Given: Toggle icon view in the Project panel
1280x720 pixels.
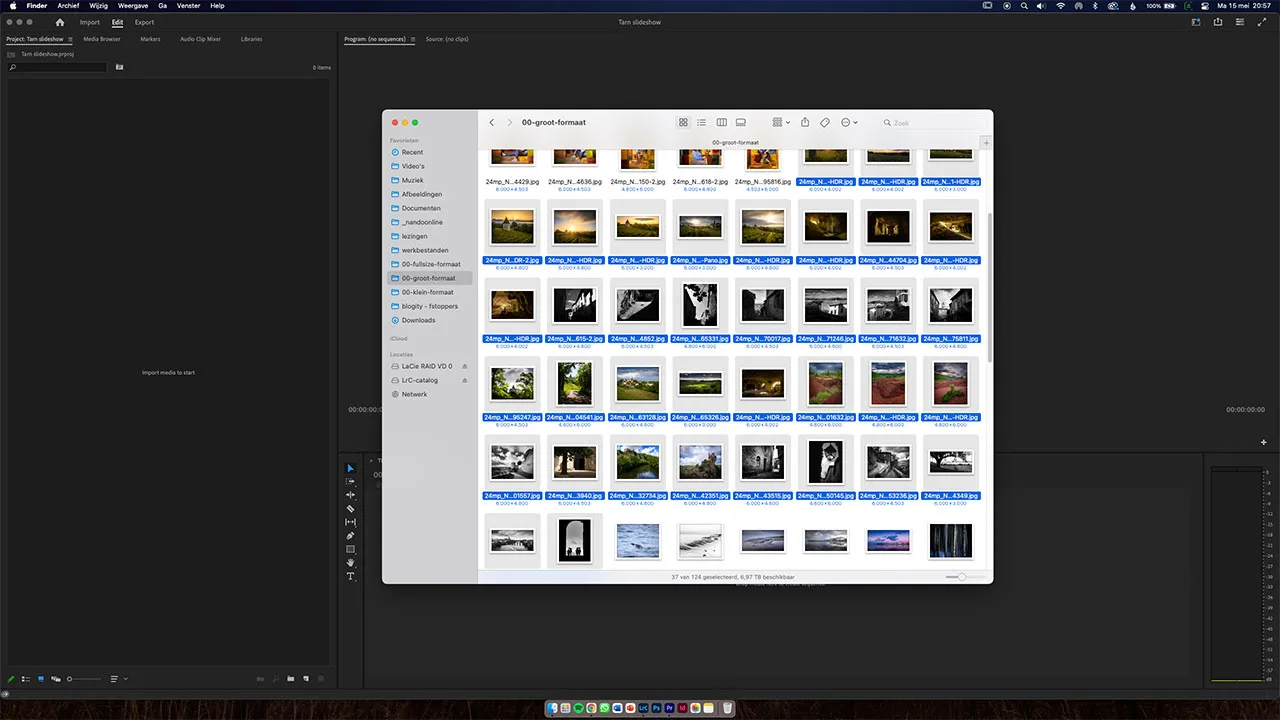Looking at the screenshot, I should coord(40,679).
